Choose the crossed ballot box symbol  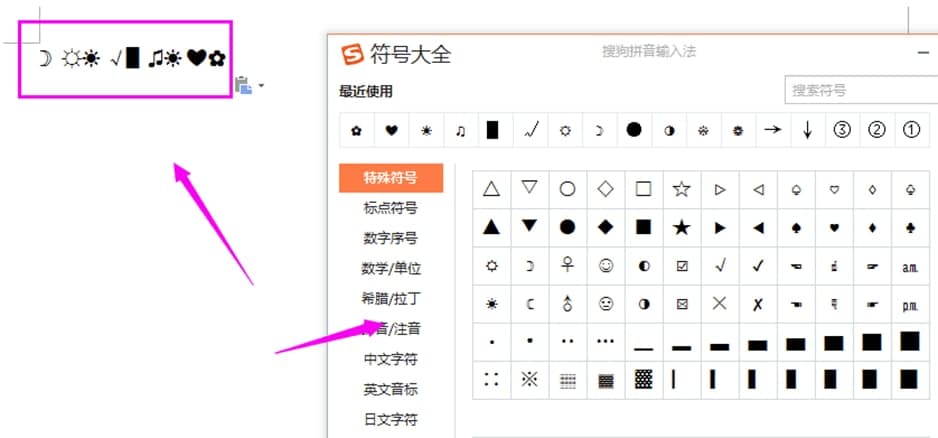(681, 304)
